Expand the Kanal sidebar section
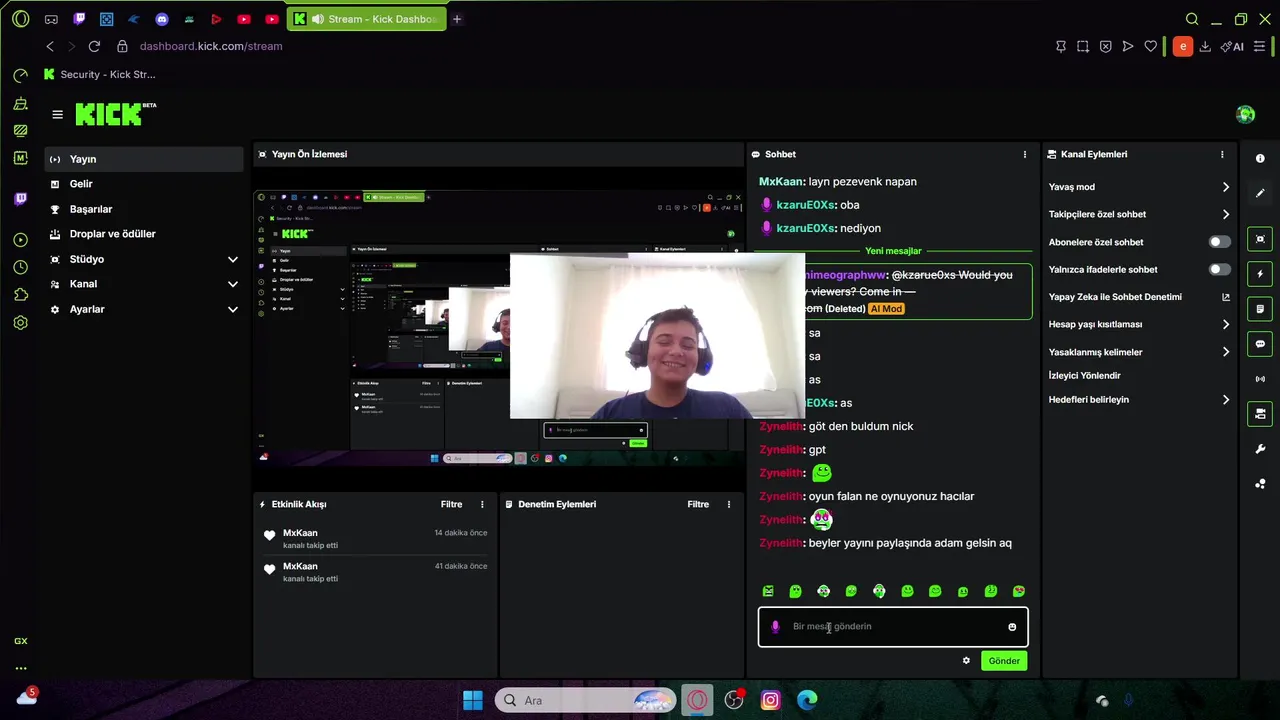Viewport: 1280px width, 720px height. [x=144, y=284]
